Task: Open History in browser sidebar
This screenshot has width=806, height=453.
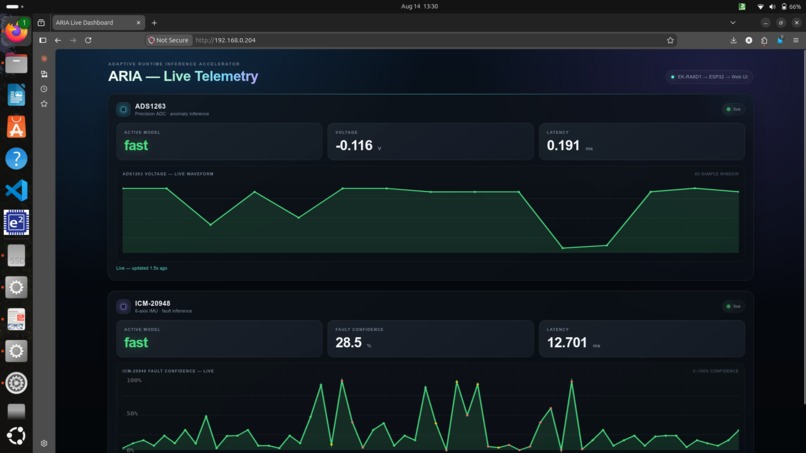Action: pos(44,89)
